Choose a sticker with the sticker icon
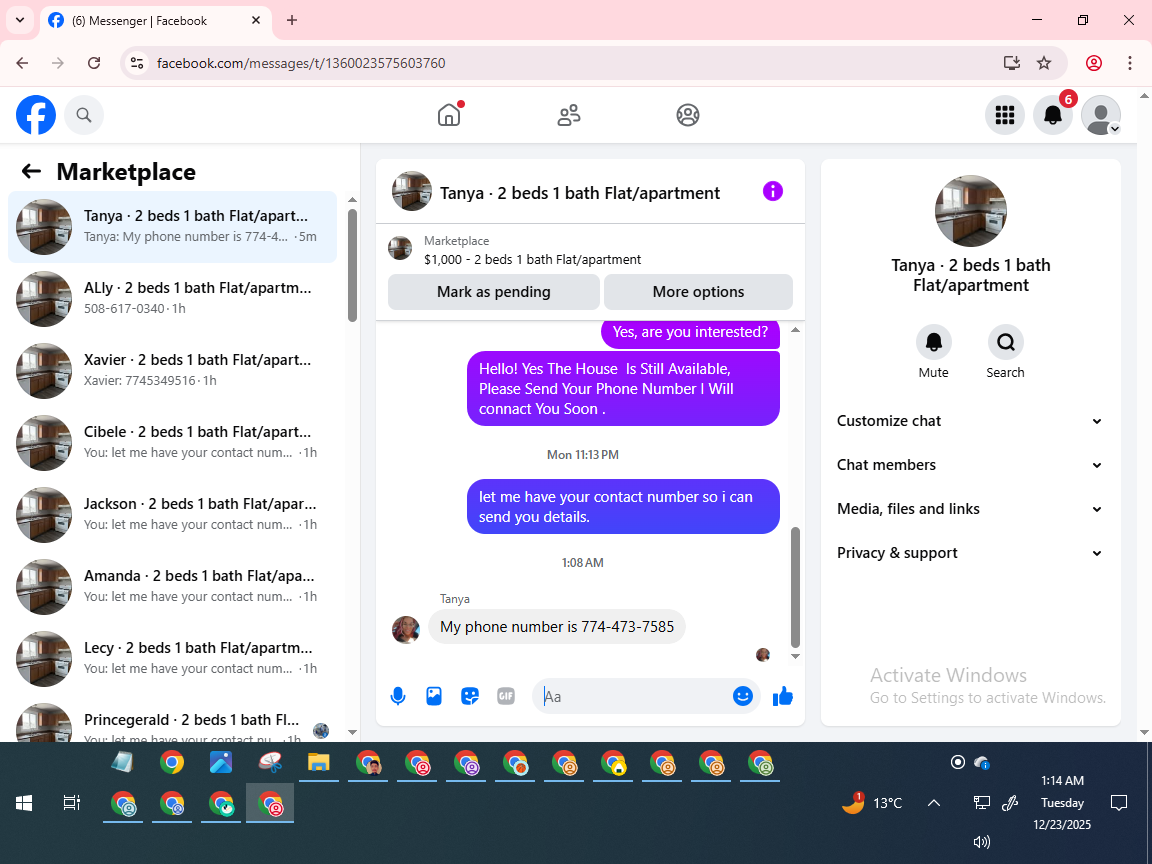 click(x=470, y=696)
